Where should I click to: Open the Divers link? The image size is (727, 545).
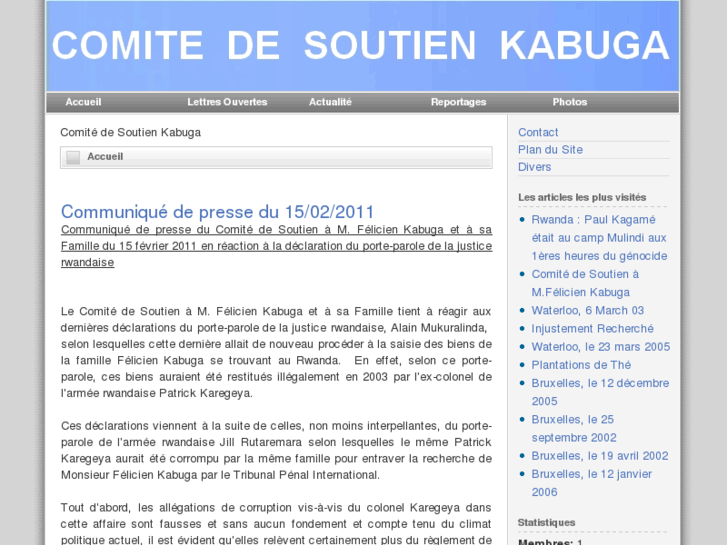coord(535,167)
